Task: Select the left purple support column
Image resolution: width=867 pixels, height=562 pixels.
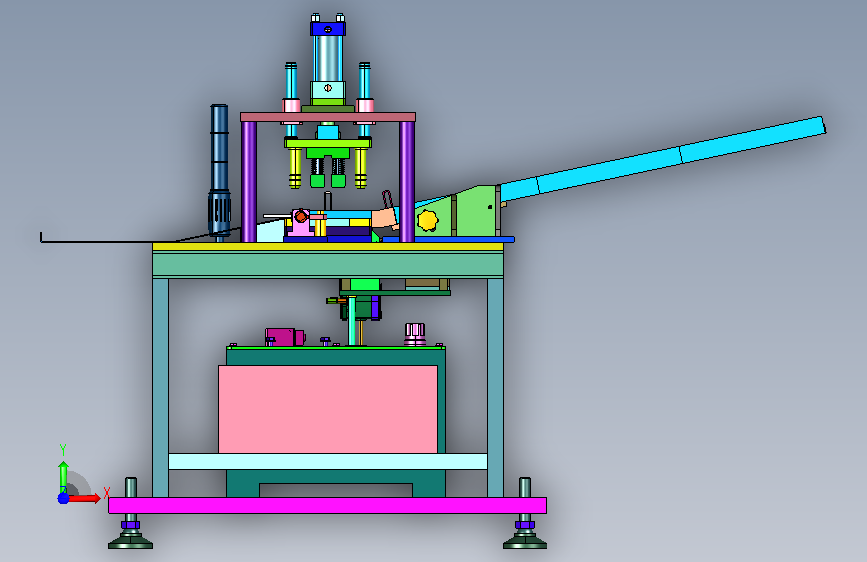Action: click(249, 181)
